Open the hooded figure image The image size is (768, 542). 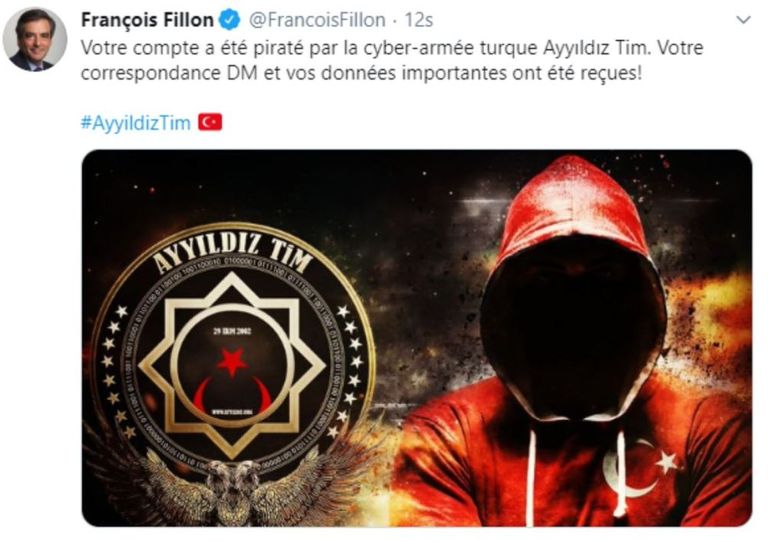[x=417, y=338]
